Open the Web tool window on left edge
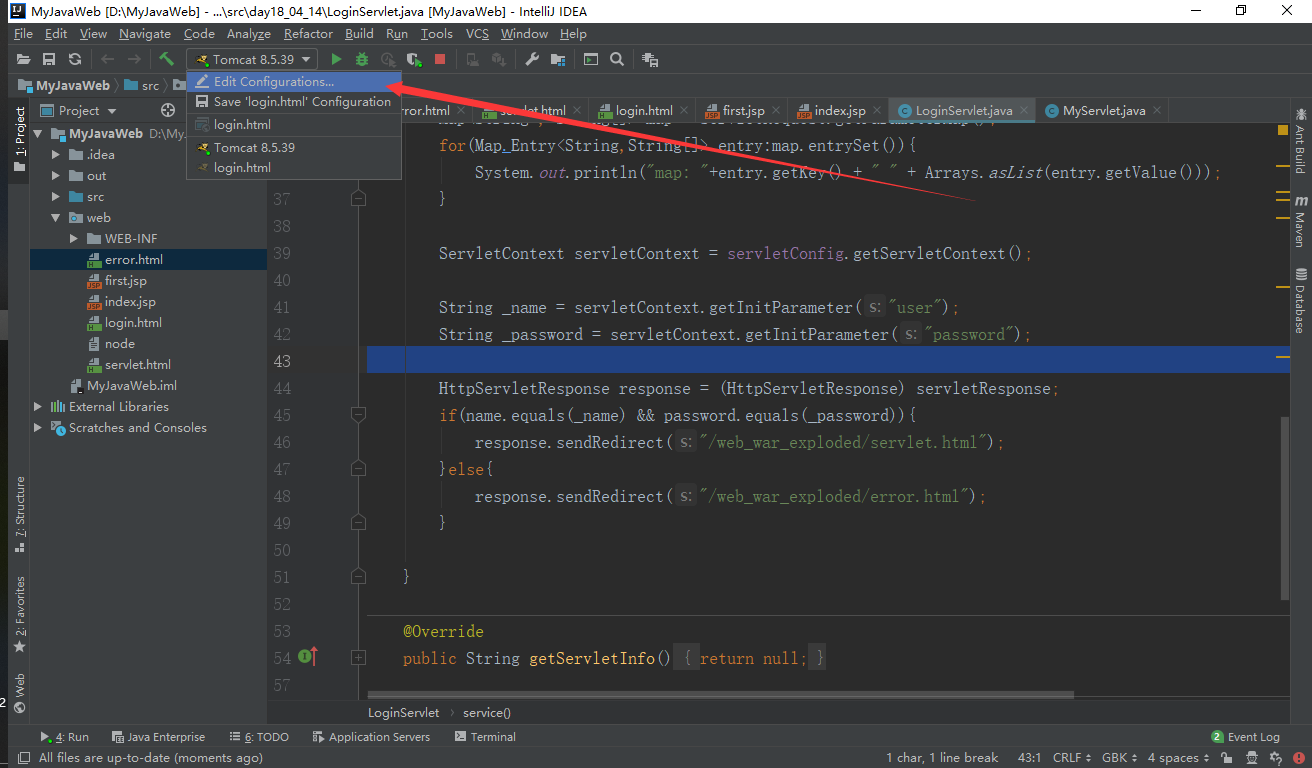This screenshot has height=768, width=1312. click(20, 693)
